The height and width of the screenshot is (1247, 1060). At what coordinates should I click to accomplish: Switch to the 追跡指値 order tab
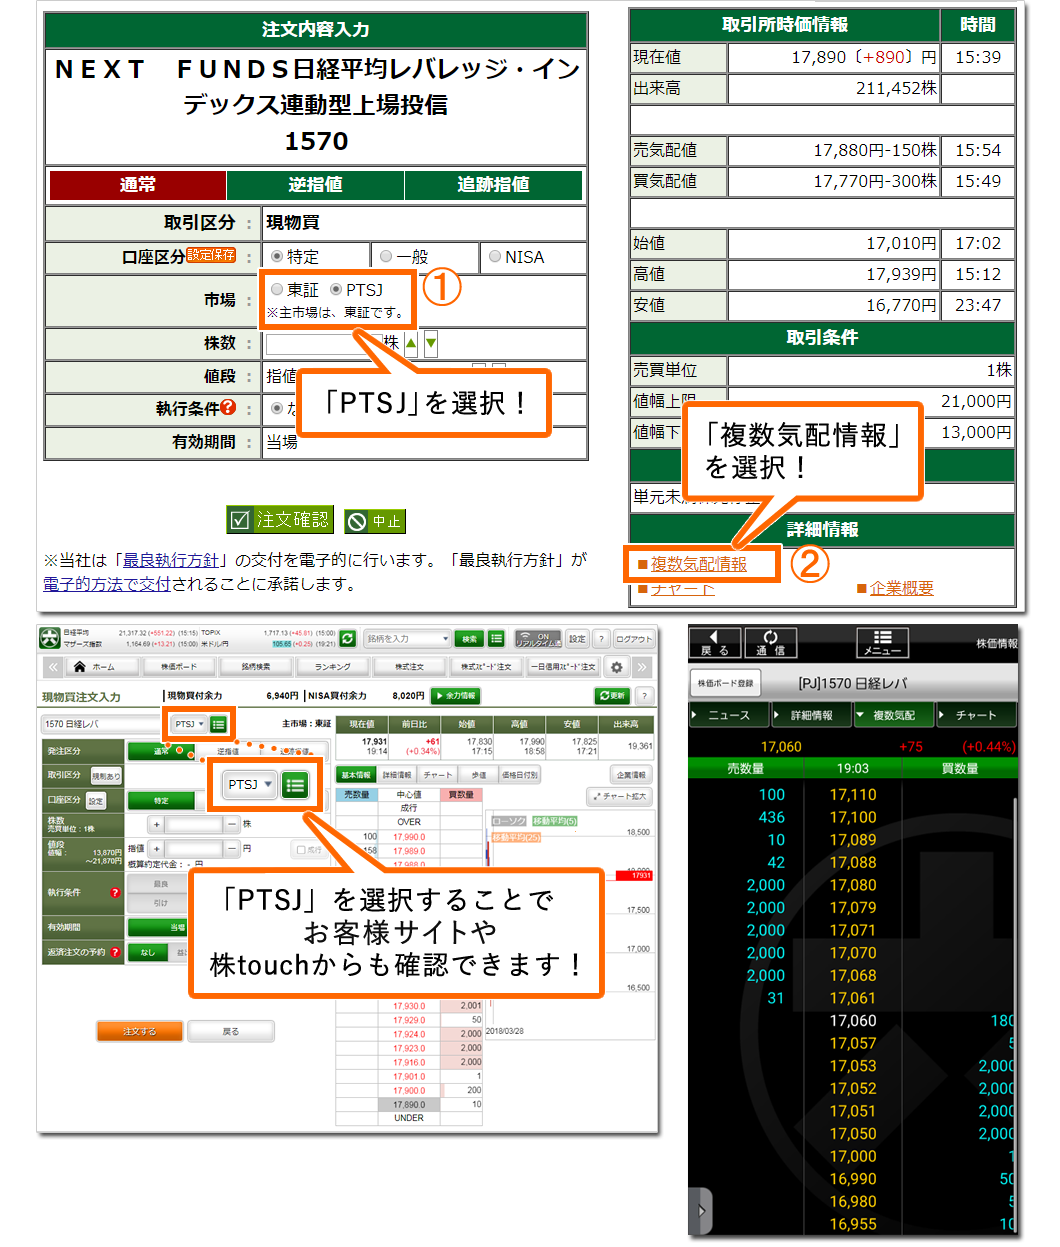[493, 184]
